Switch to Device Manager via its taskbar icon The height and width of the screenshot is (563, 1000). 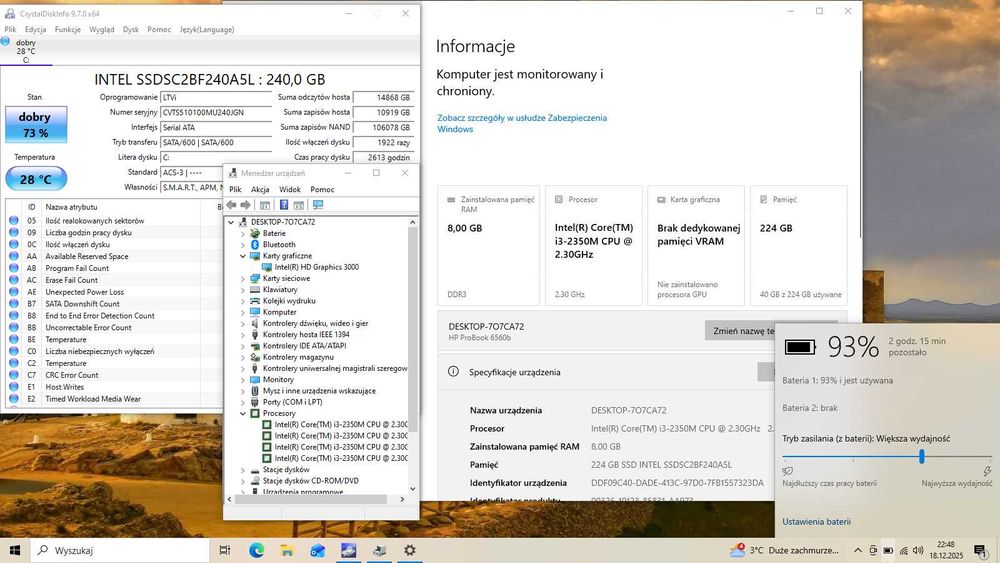379,550
